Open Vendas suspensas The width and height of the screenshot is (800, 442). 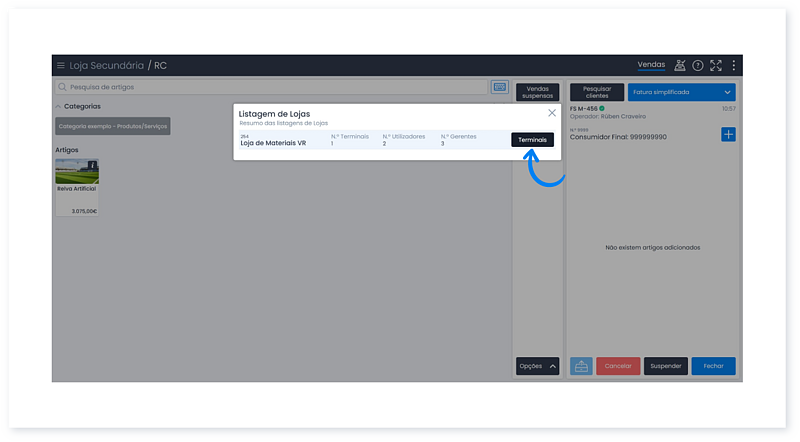pos(538,92)
